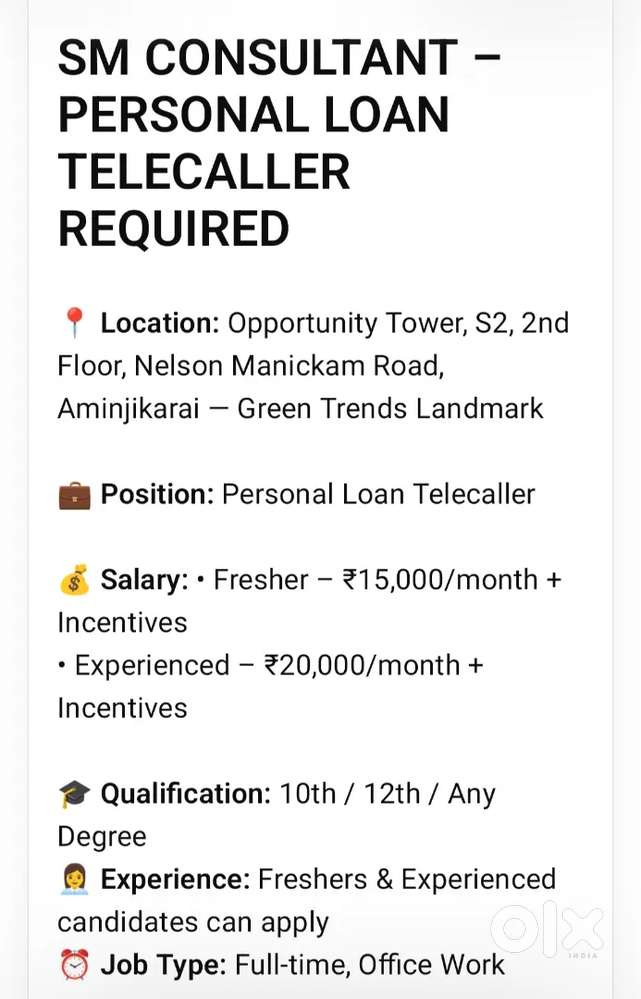Click the bold Location label

pos(160,323)
